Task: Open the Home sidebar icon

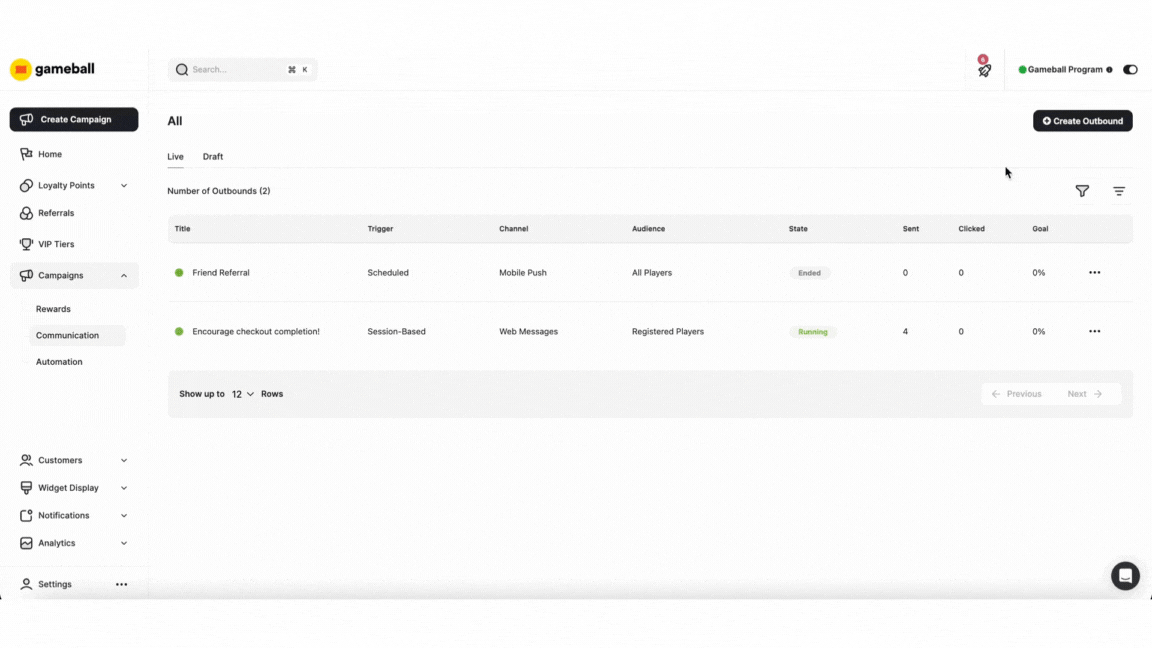Action: click(26, 154)
